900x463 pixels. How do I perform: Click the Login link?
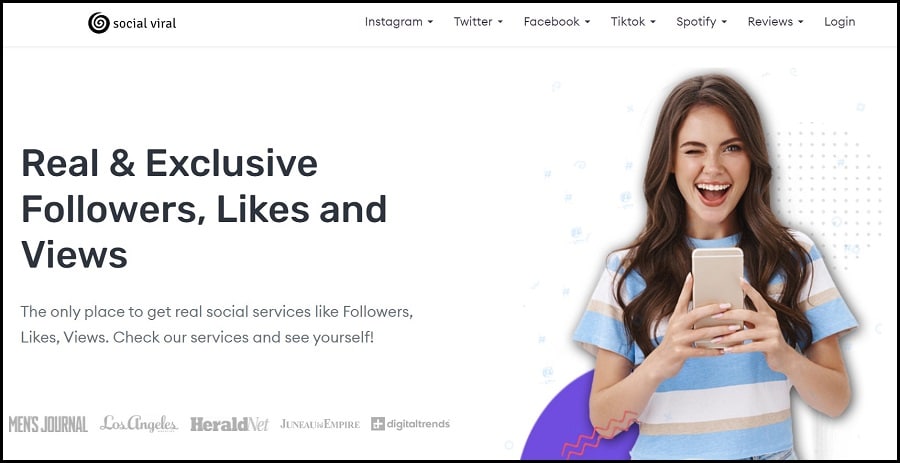[840, 22]
